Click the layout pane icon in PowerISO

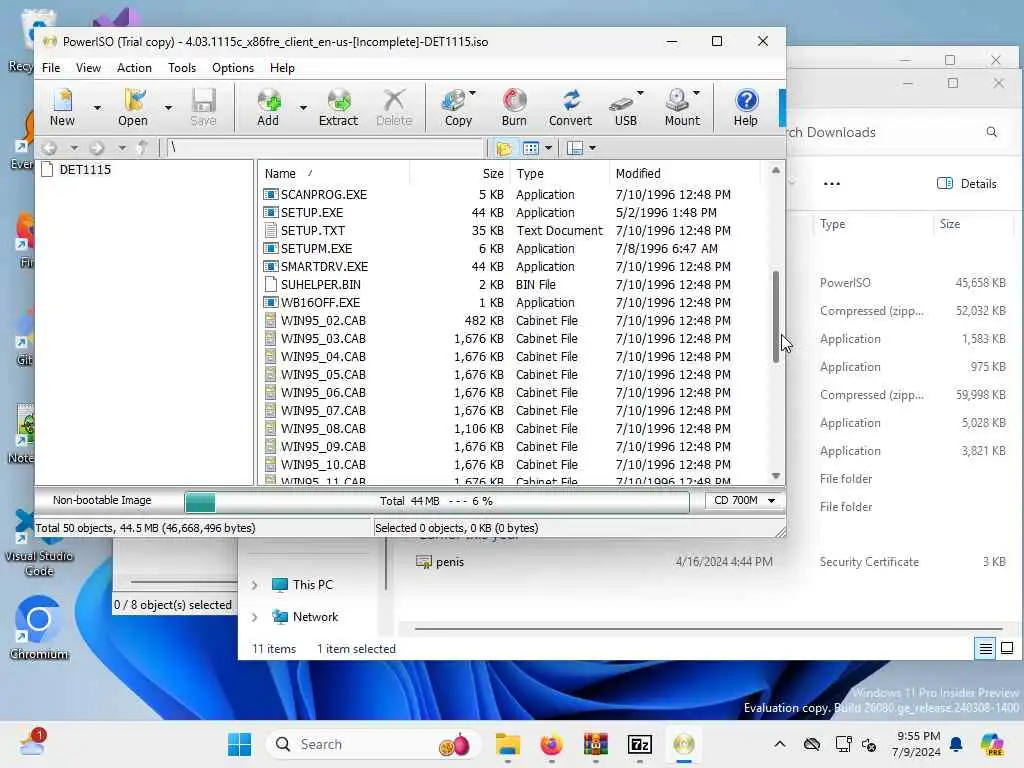coord(575,148)
